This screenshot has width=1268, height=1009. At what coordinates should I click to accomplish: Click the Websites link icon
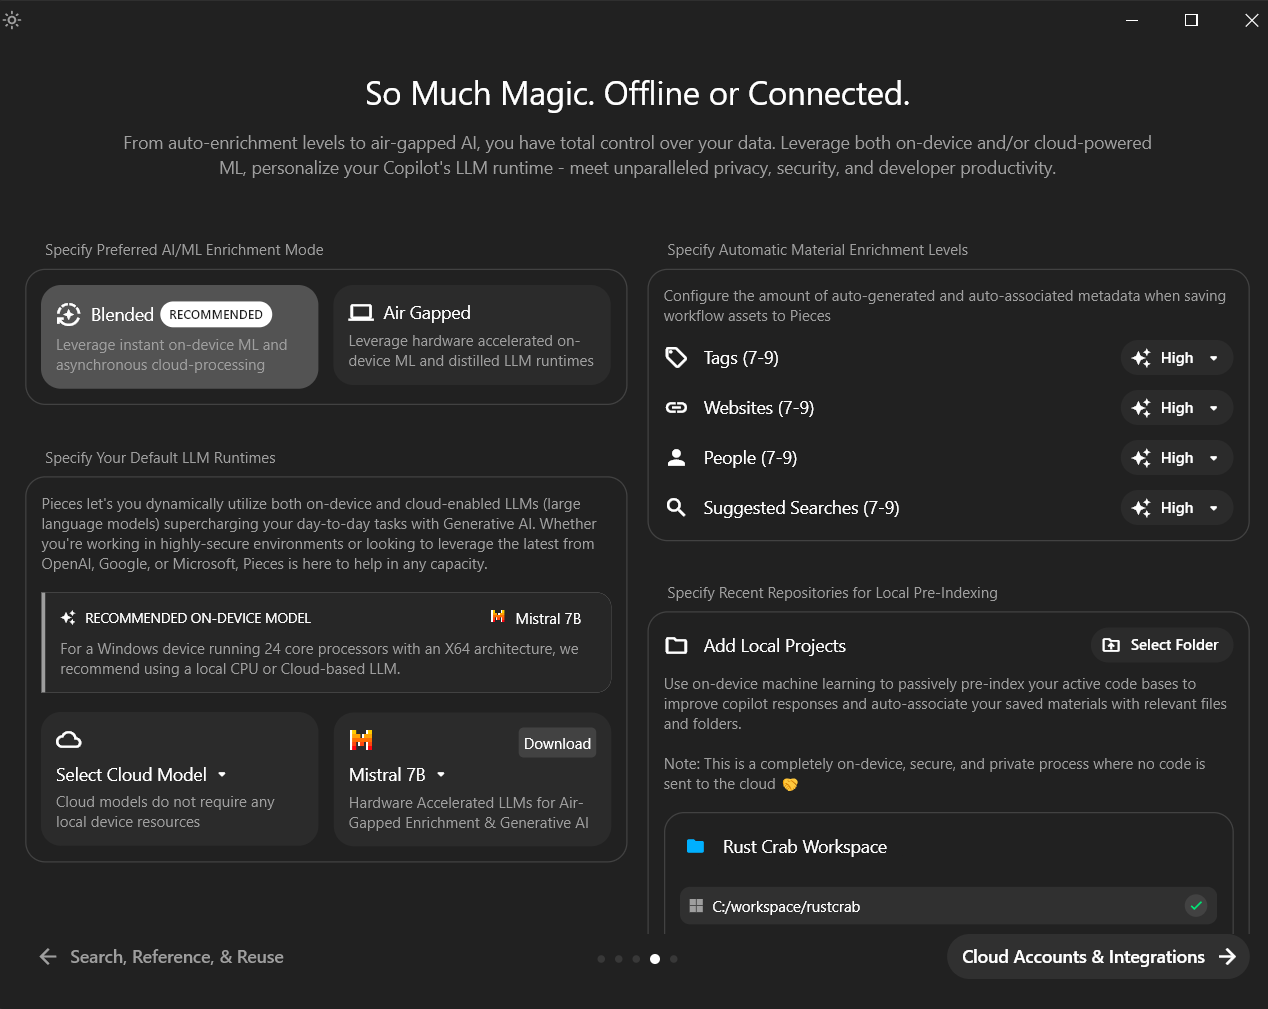(x=677, y=408)
